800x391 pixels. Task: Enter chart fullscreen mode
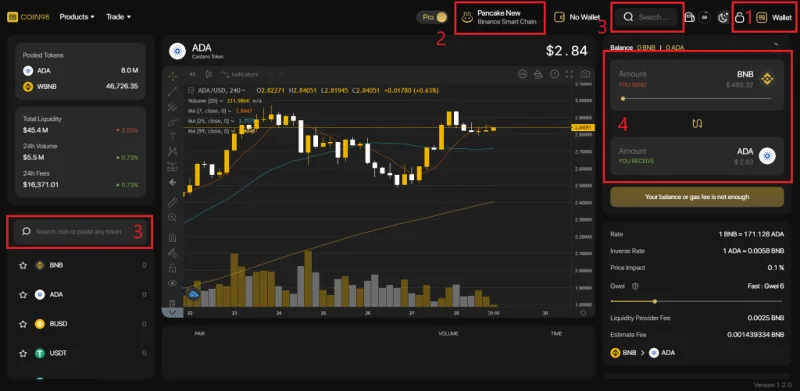coord(570,75)
